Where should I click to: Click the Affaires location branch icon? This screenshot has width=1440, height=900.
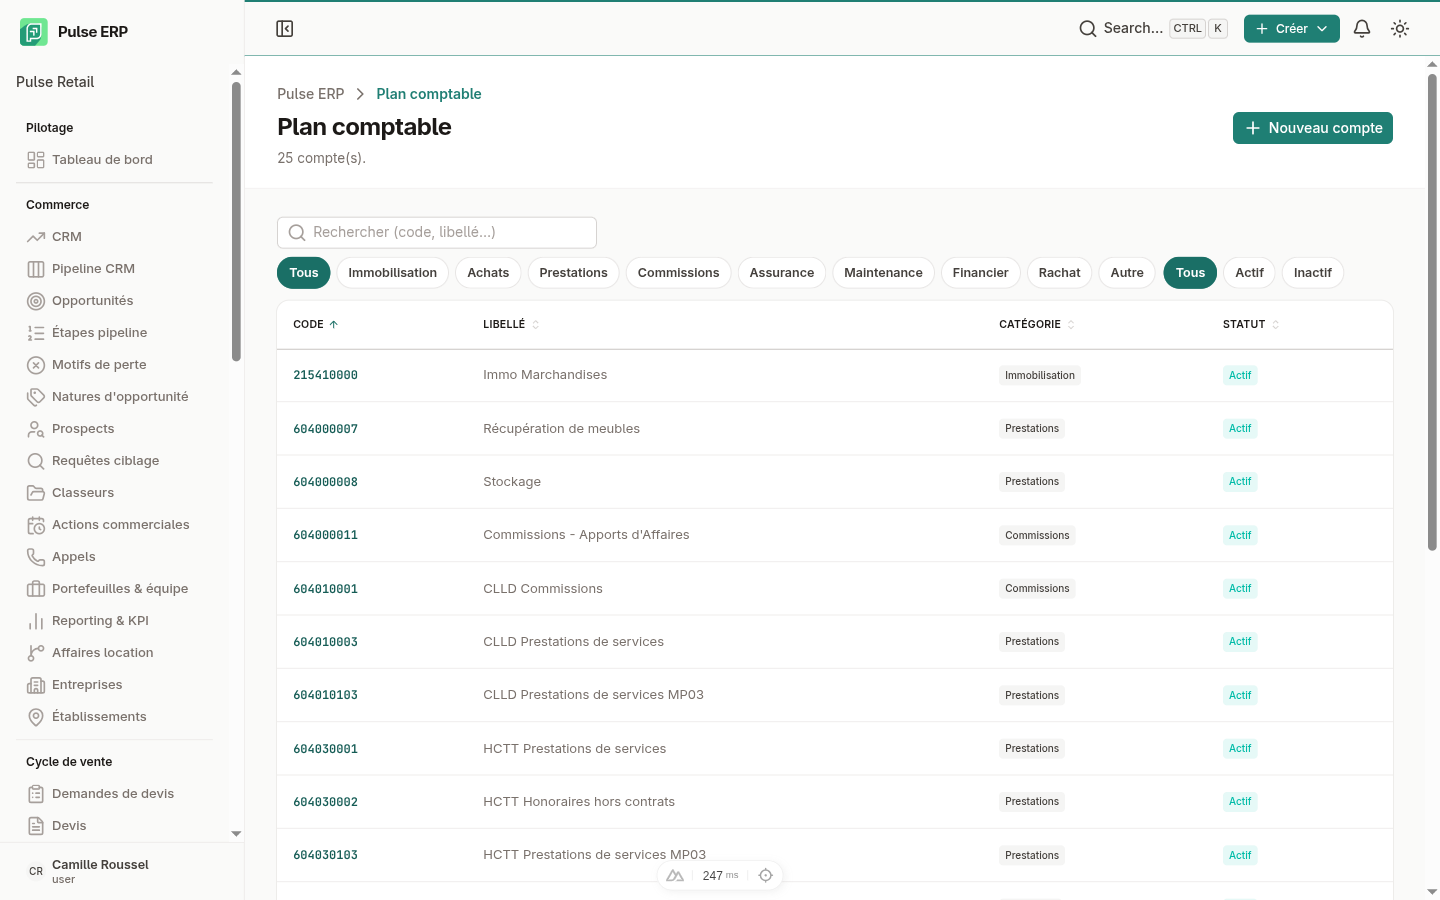tap(36, 653)
